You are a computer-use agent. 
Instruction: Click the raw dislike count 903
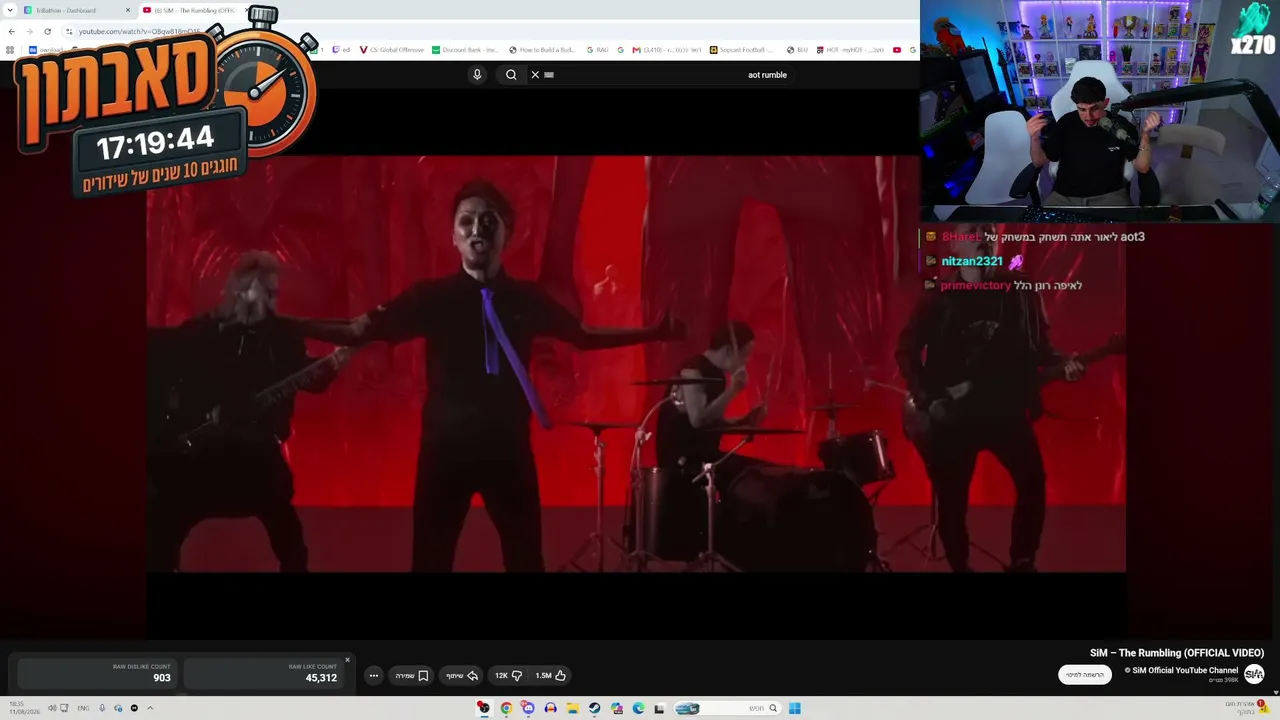click(162, 678)
